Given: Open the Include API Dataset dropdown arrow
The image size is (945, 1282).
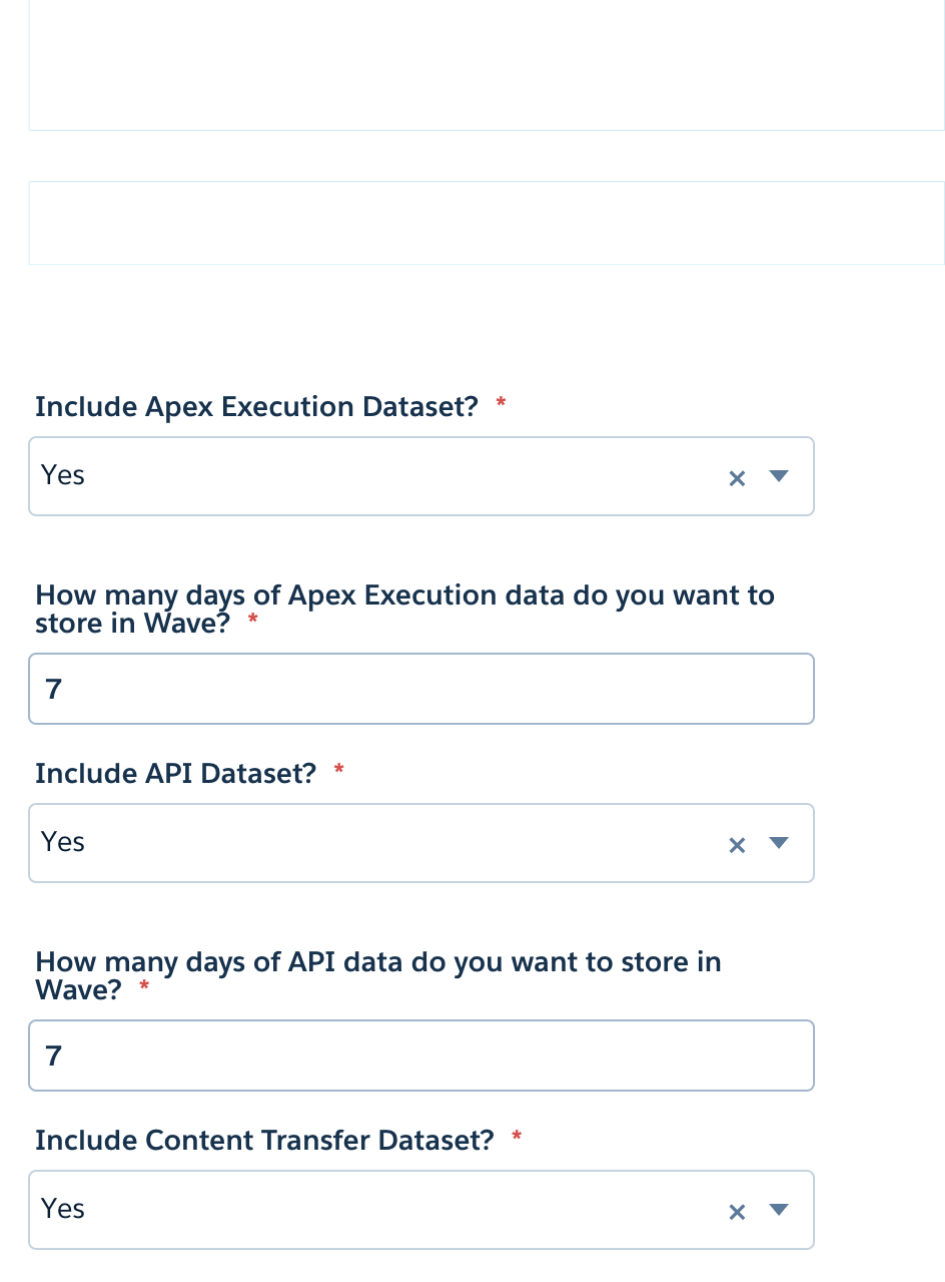Looking at the screenshot, I should click(x=780, y=844).
